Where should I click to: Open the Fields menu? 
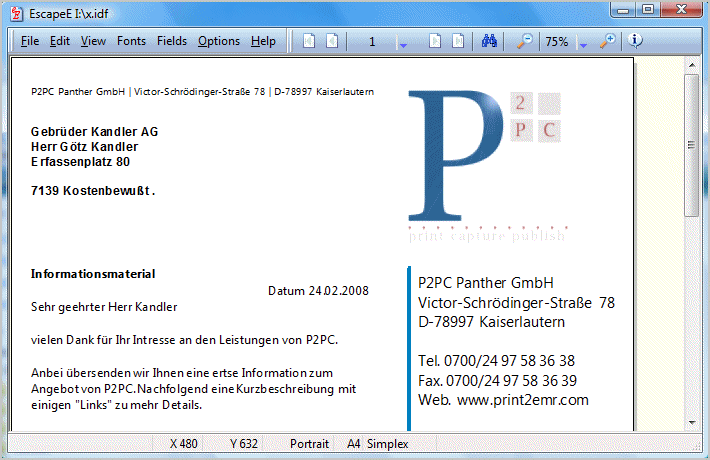coord(172,41)
